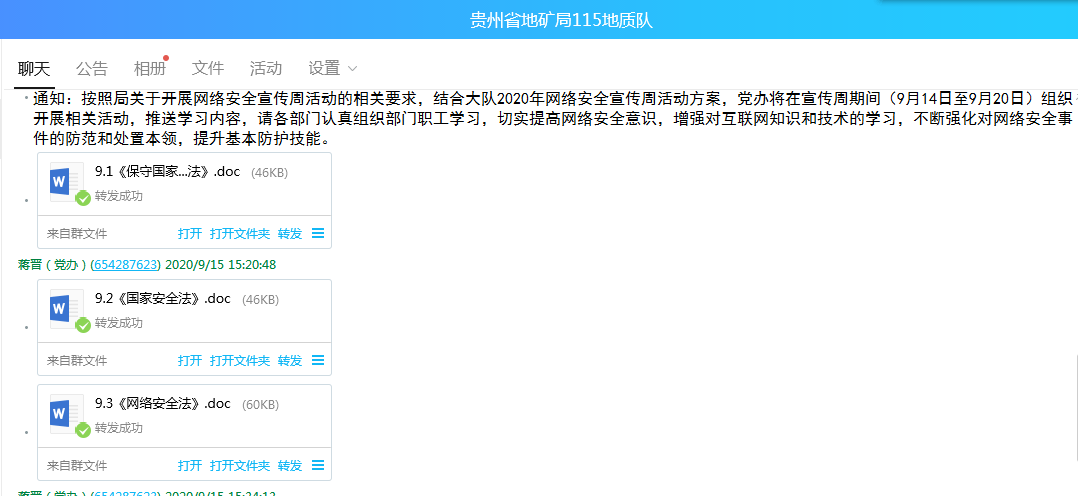Image resolution: width=1078 pixels, height=496 pixels.
Task: Open the 公告 tab
Action: click(92, 68)
